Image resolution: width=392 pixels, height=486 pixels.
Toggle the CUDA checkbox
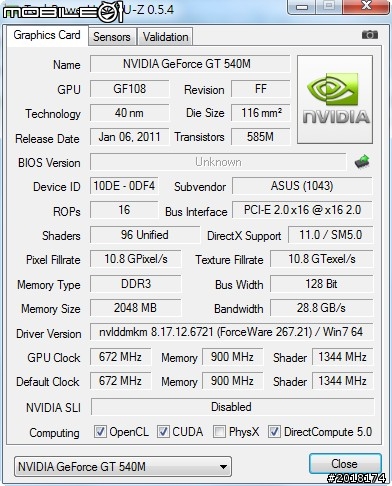(163, 431)
